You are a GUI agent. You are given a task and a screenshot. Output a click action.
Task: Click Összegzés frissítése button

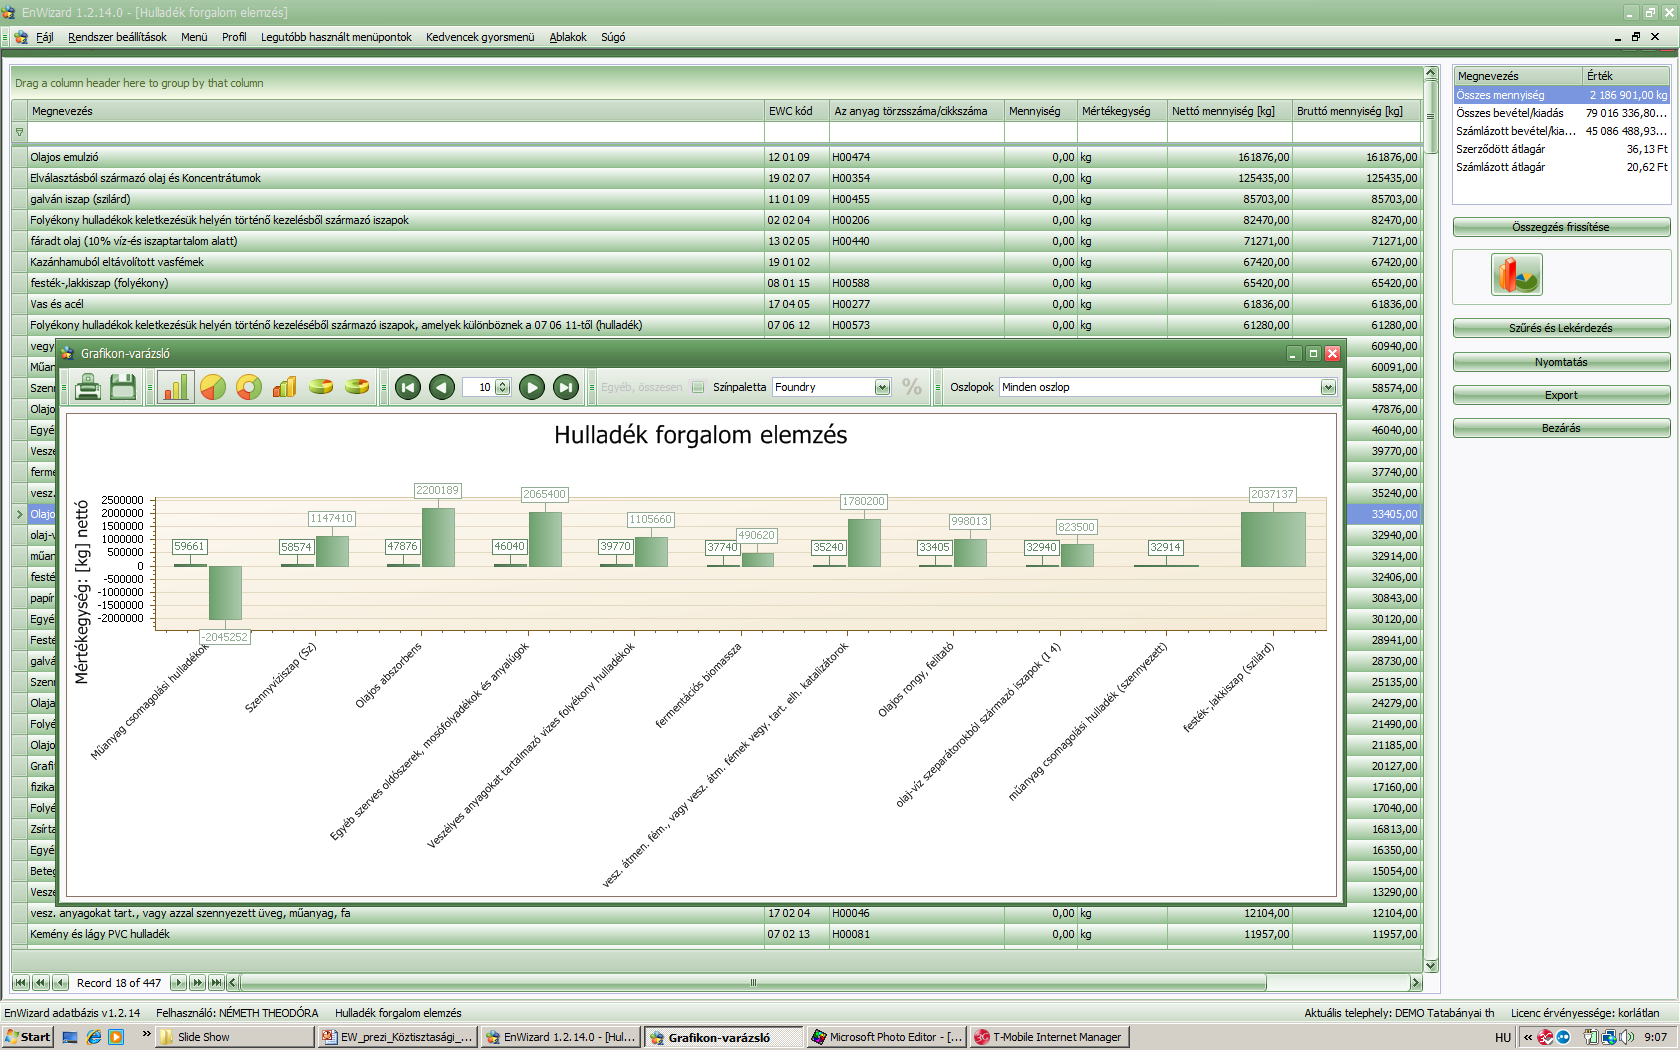[1561, 227]
